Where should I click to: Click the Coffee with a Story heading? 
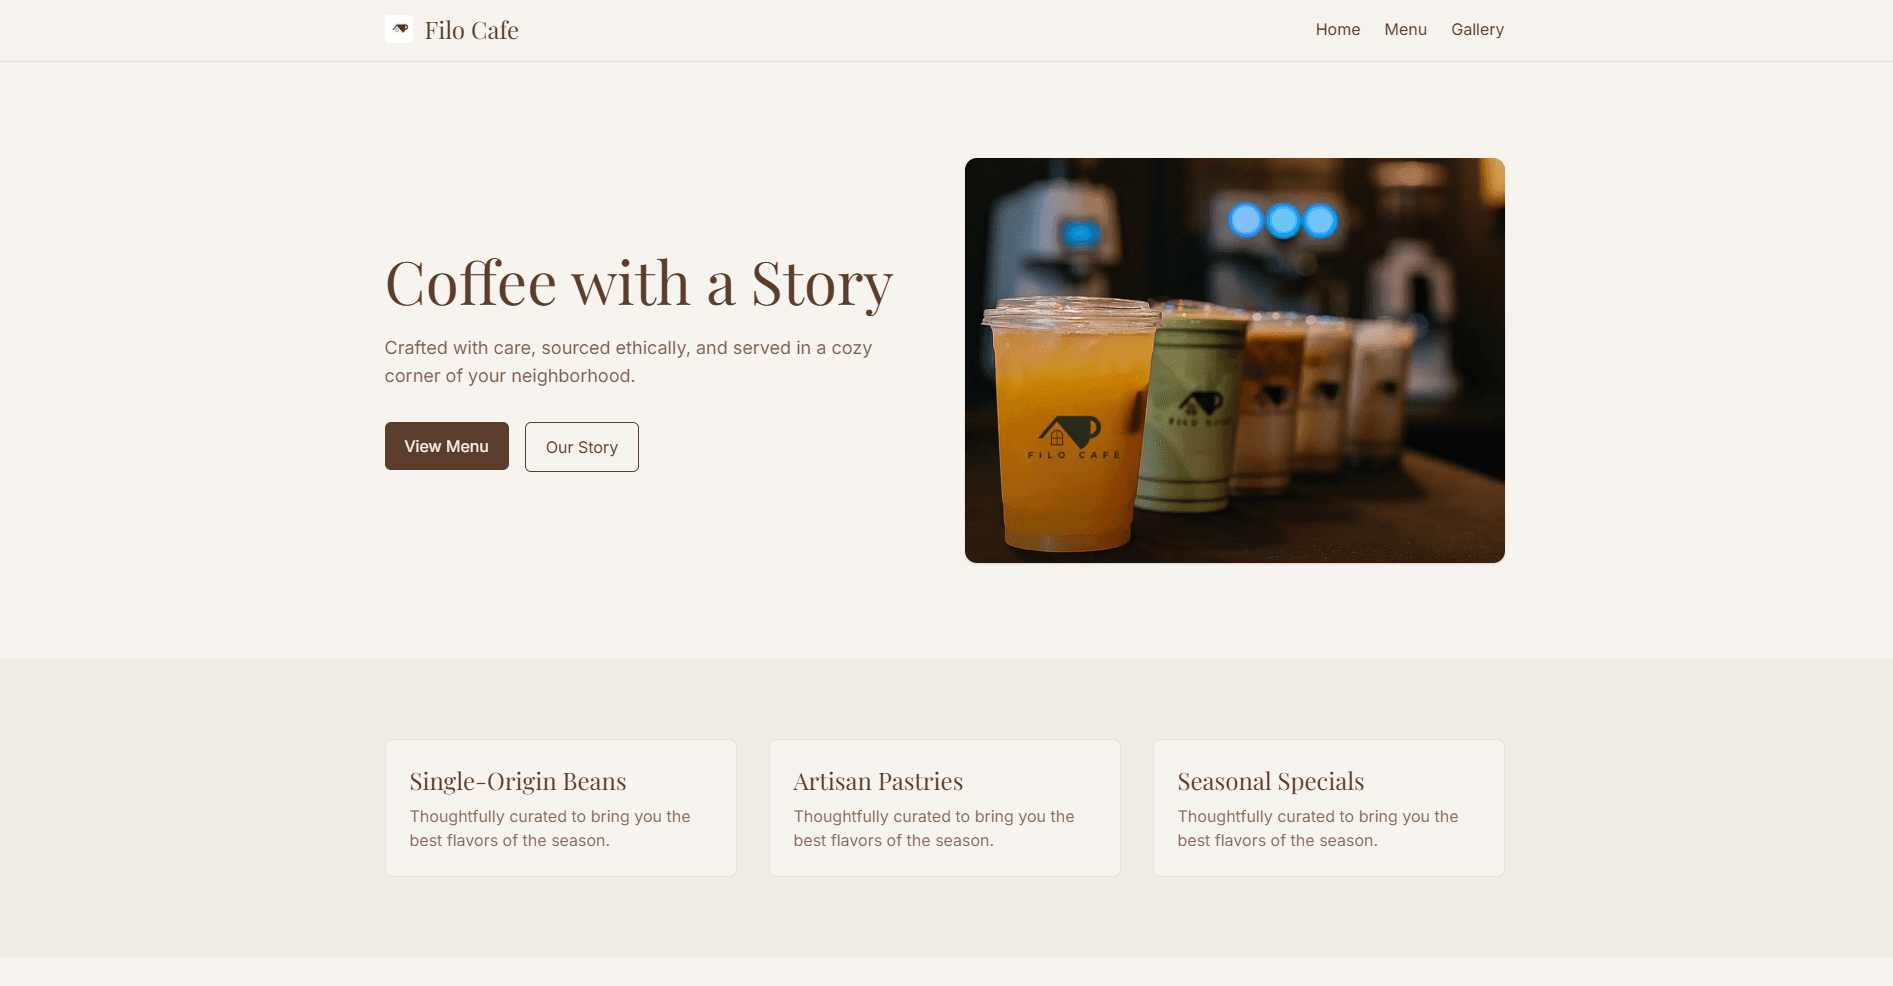(638, 284)
